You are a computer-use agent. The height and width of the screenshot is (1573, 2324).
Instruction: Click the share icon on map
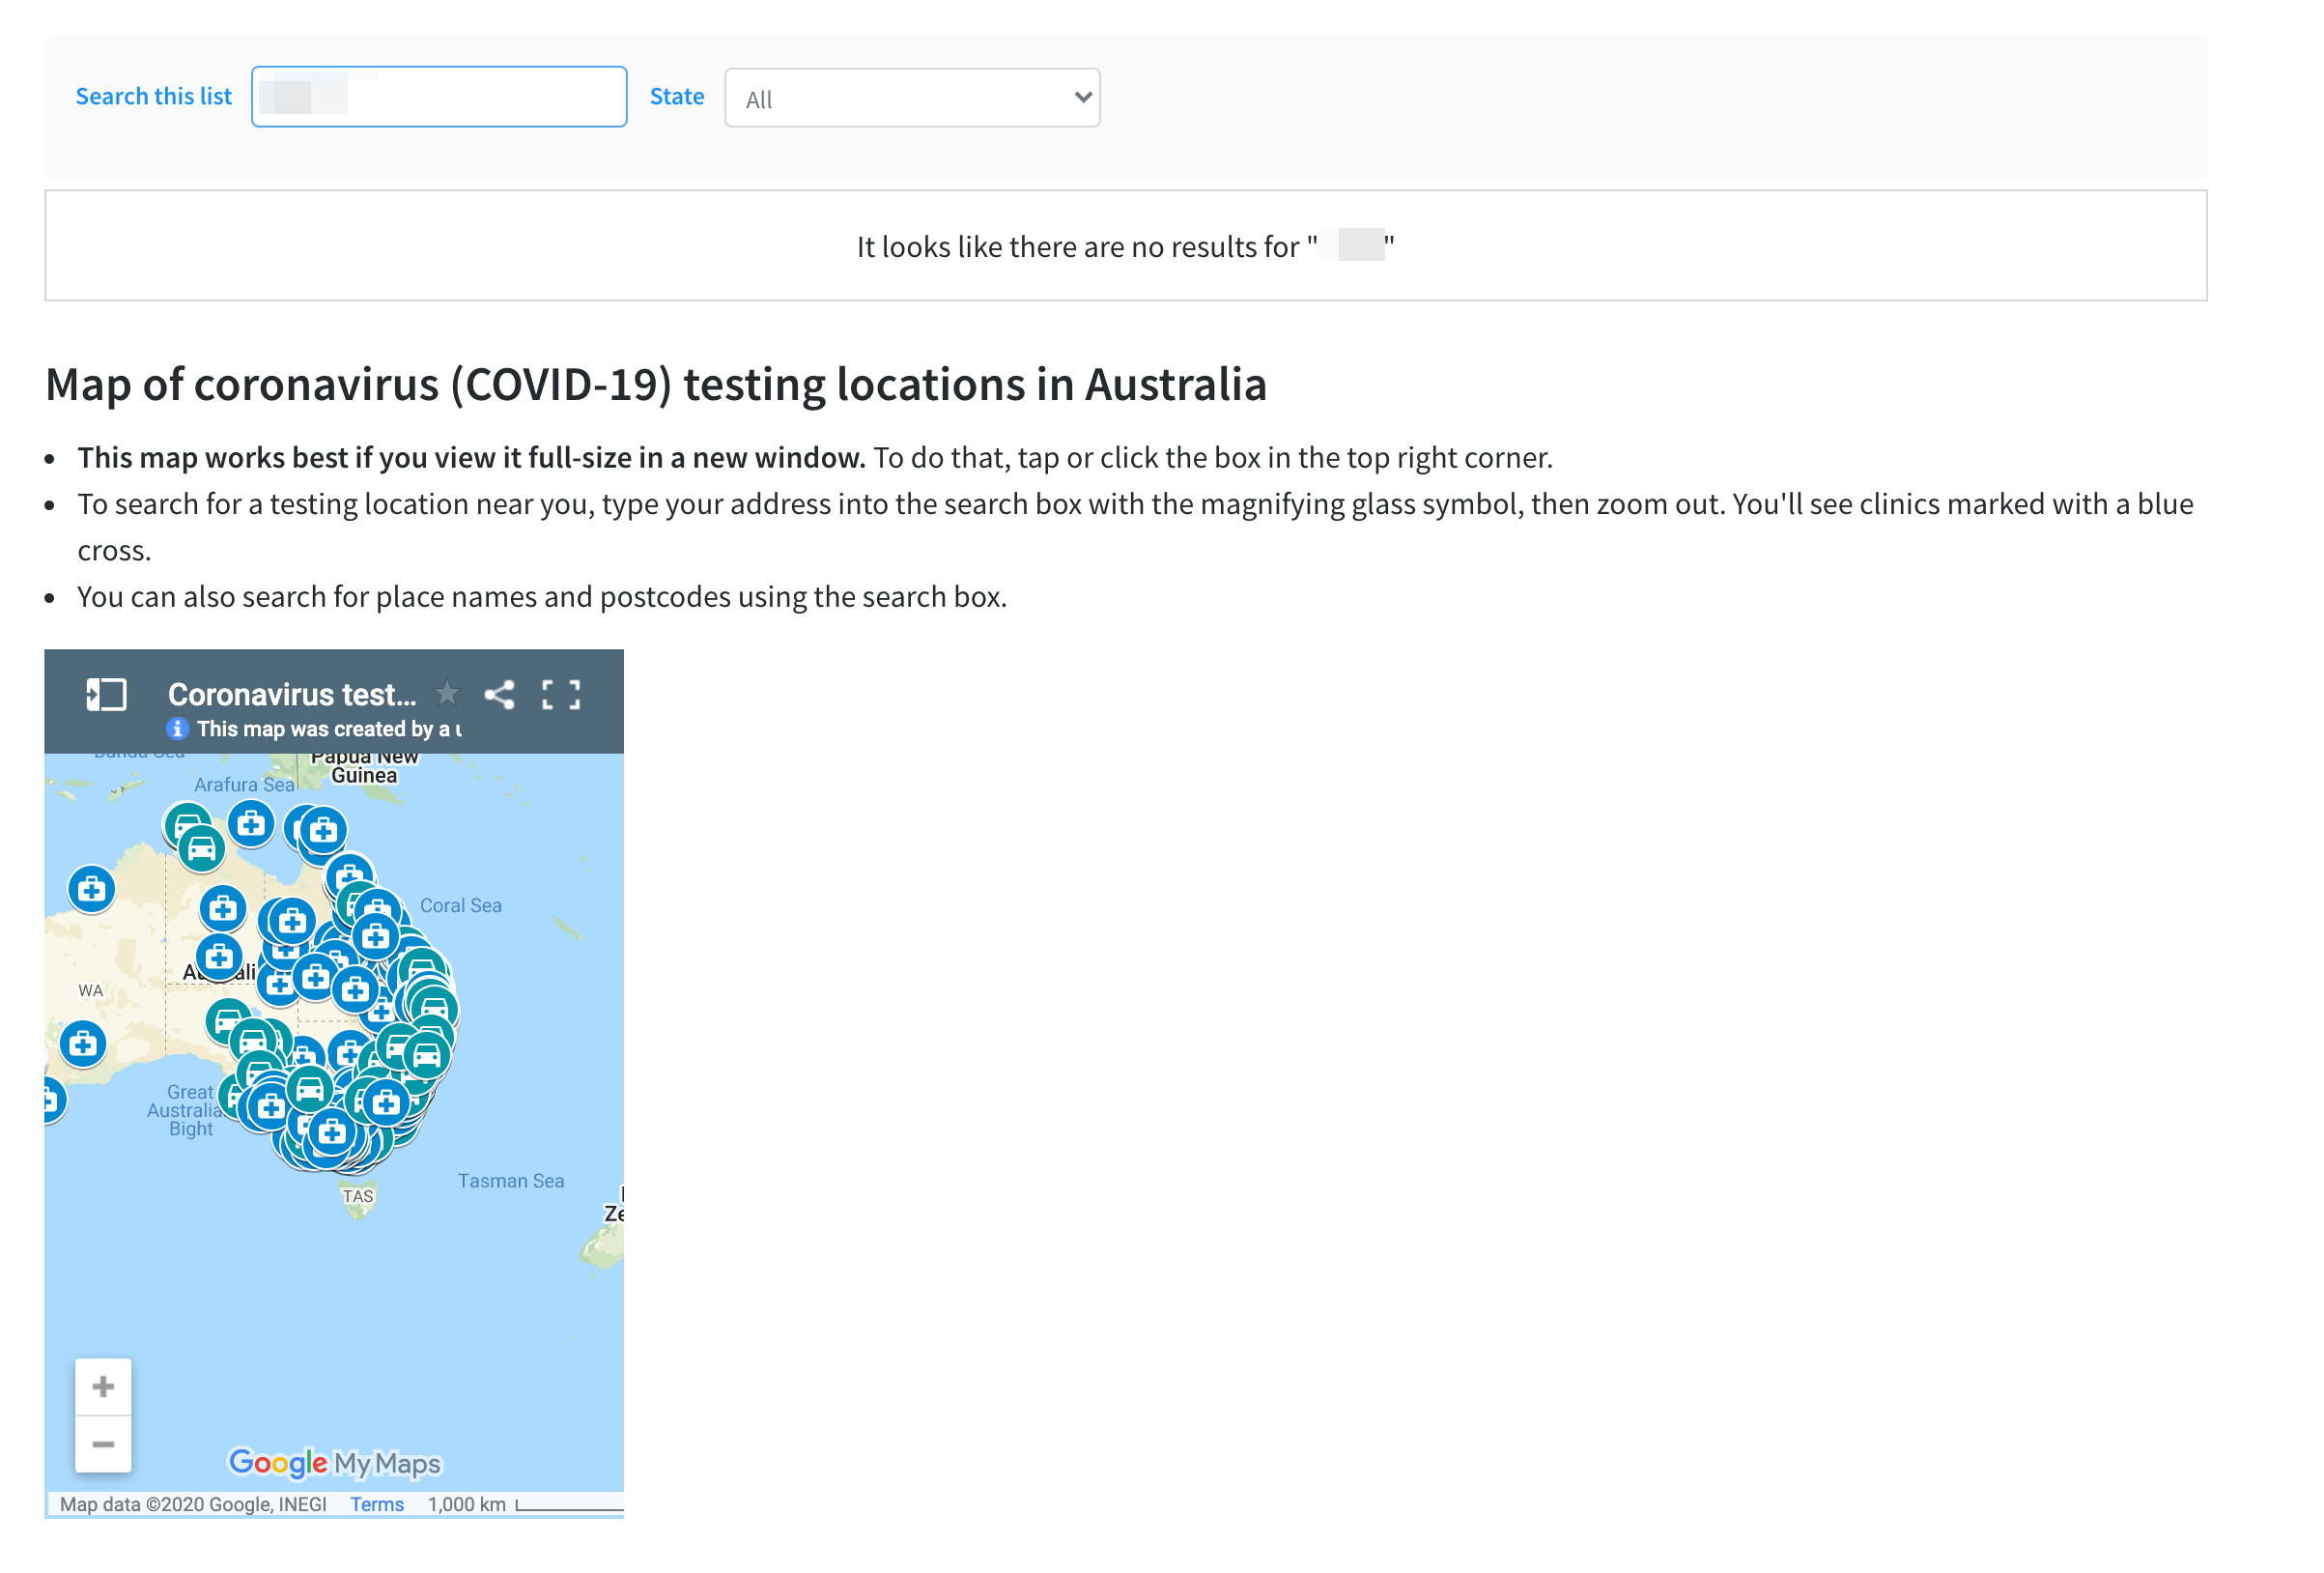499,695
